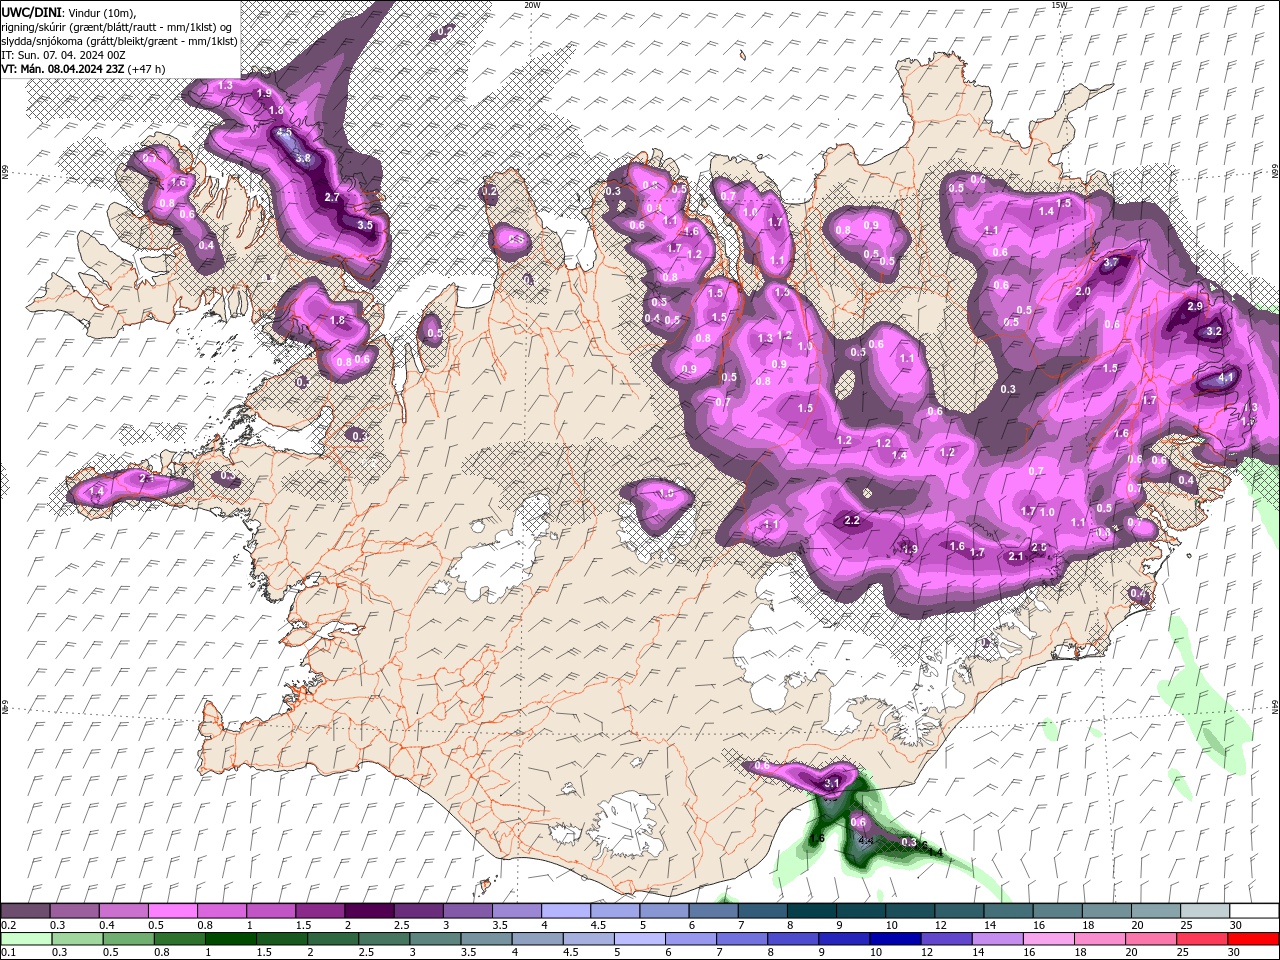This screenshot has height=960, width=1280.
Task: Click the '0.1' label in the bottom legend row
Action: [8, 953]
